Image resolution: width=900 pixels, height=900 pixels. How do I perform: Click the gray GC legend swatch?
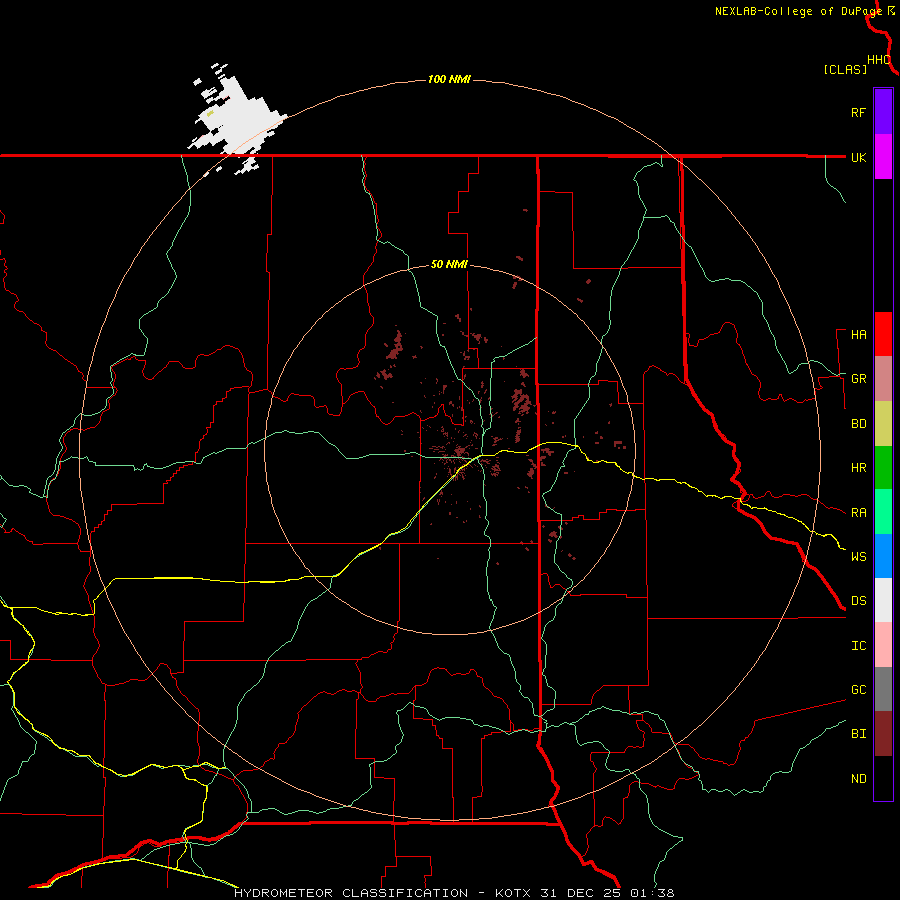point(883,689)
